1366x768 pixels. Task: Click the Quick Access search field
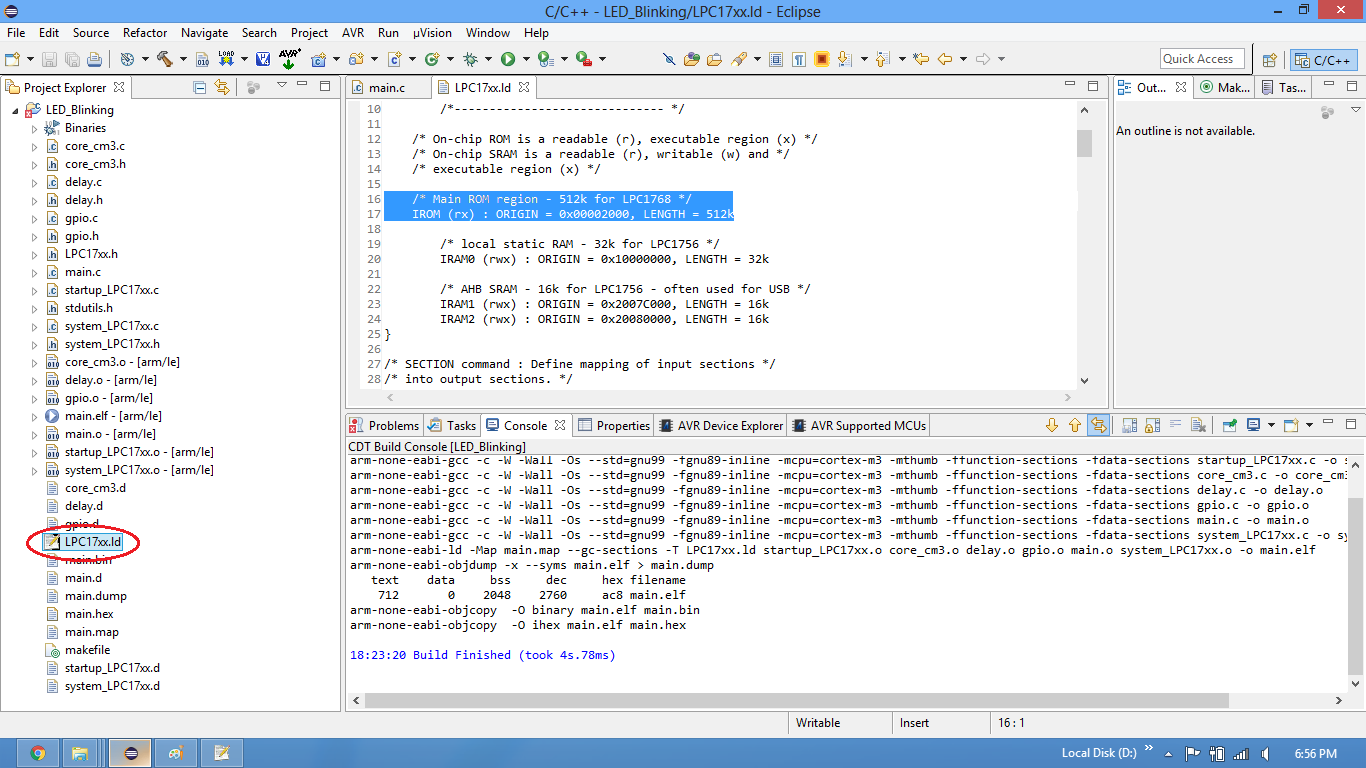1202,59
